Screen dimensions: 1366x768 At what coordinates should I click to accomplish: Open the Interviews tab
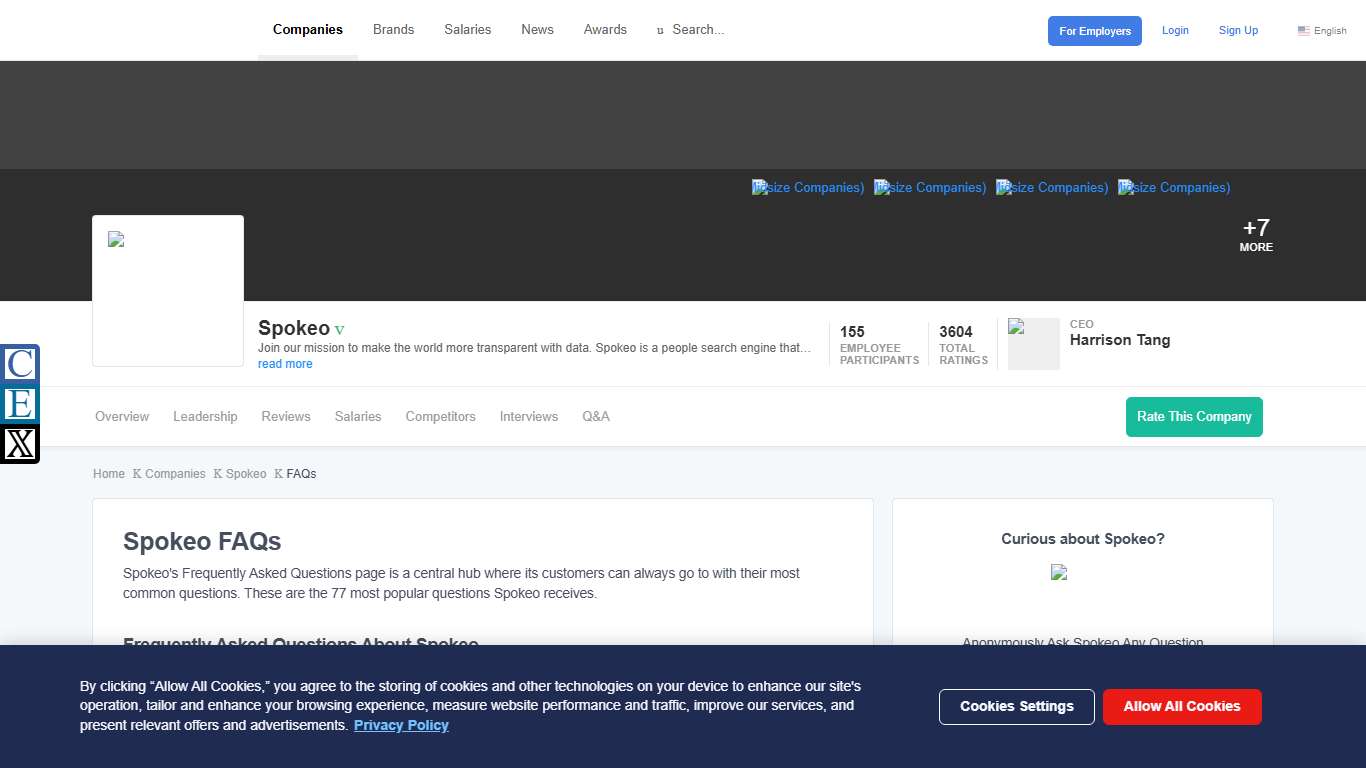[528, 416]
